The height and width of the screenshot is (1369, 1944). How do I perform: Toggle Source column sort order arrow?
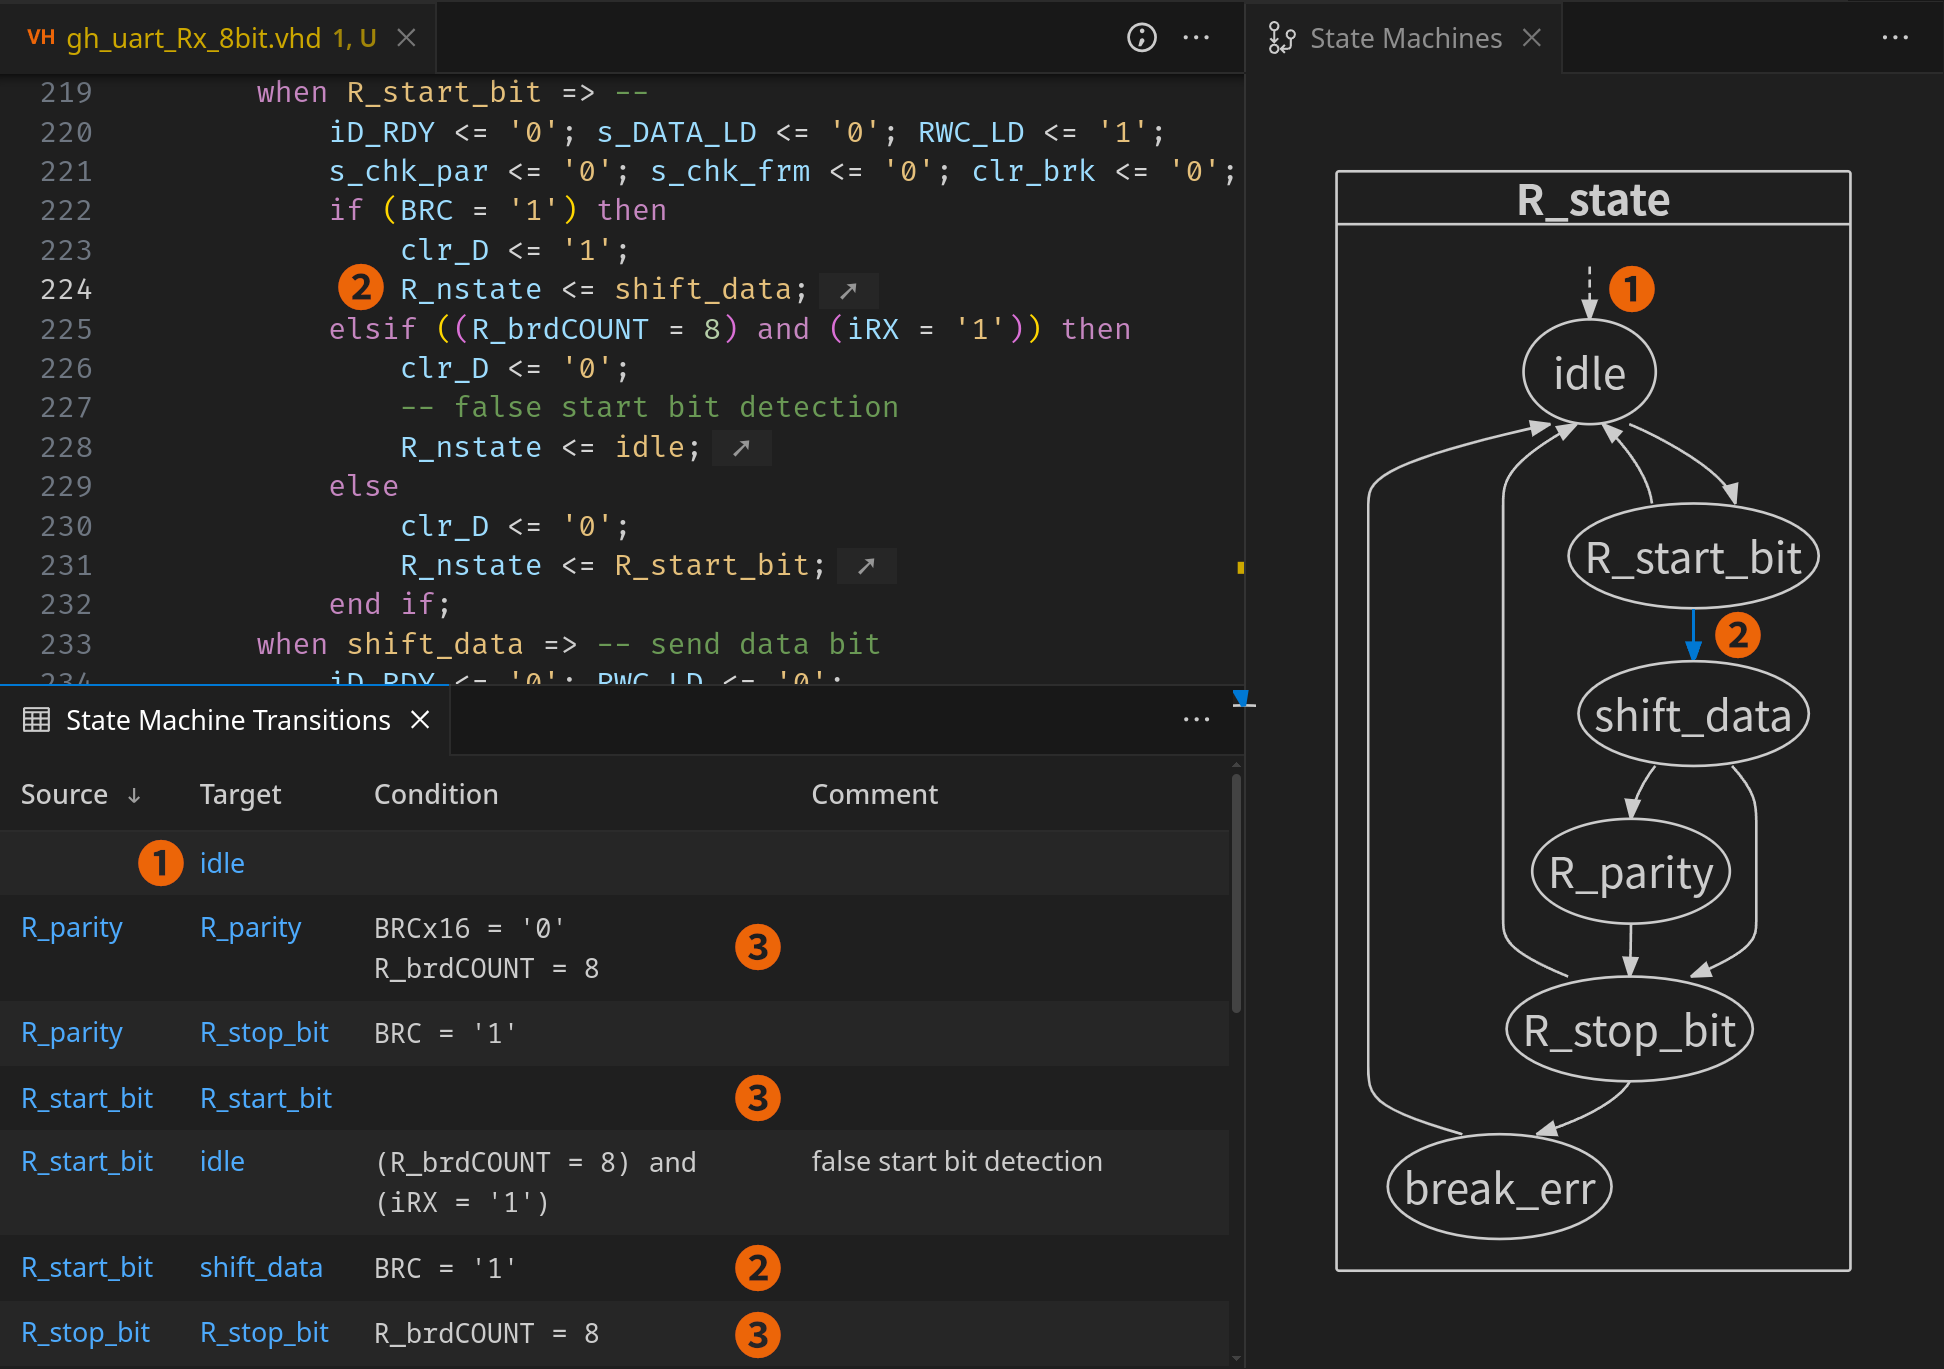(x=134, y=795)
